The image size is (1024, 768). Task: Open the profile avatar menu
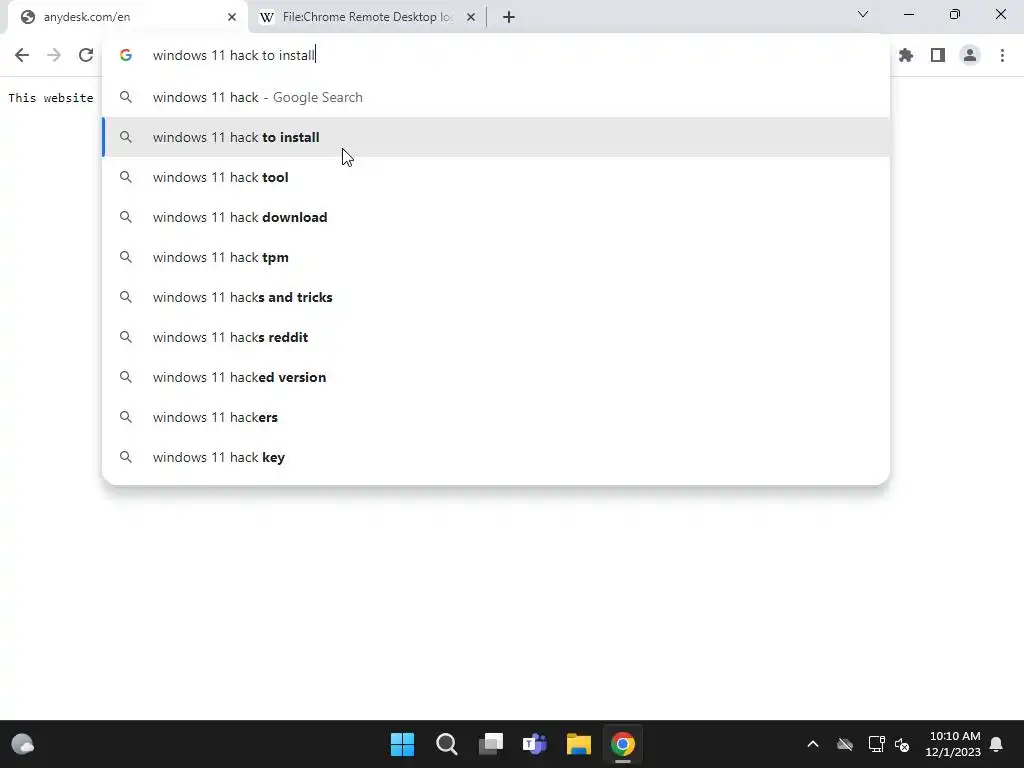coord(970,56)
